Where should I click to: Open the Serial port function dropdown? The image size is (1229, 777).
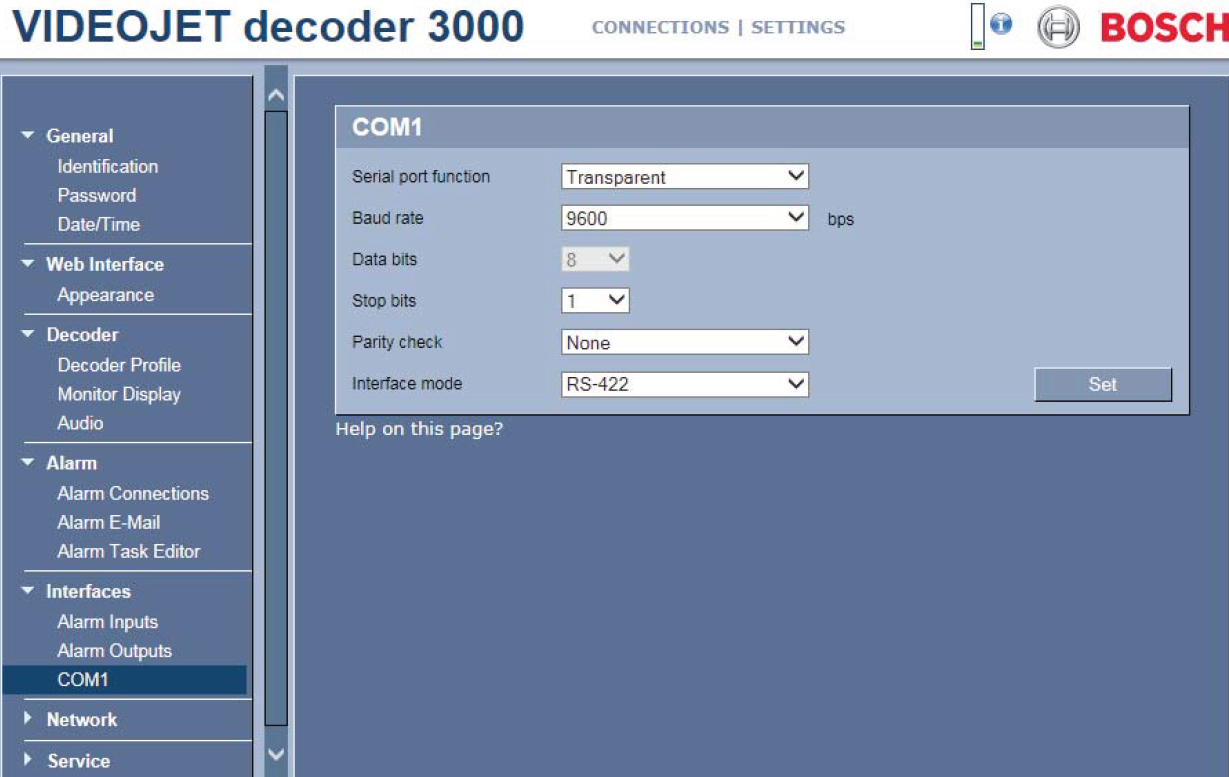(x=684, y=177)
